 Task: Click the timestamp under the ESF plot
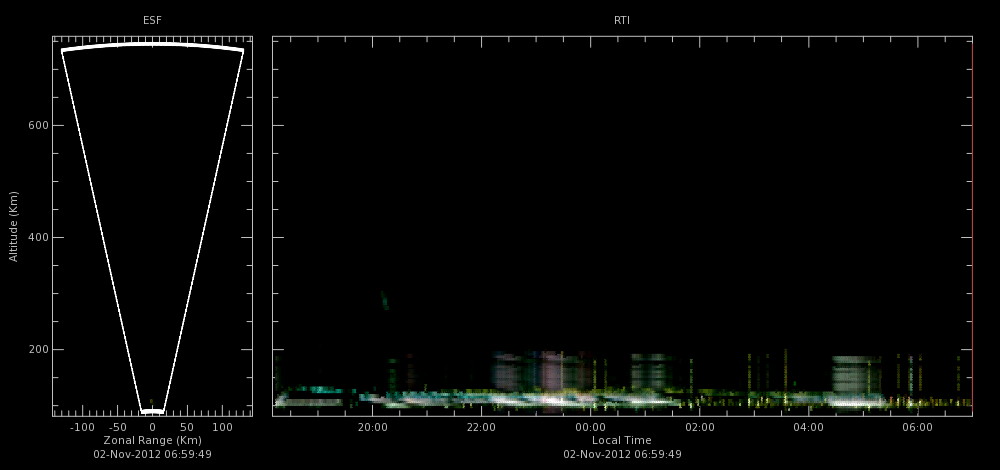click(152, 454)
